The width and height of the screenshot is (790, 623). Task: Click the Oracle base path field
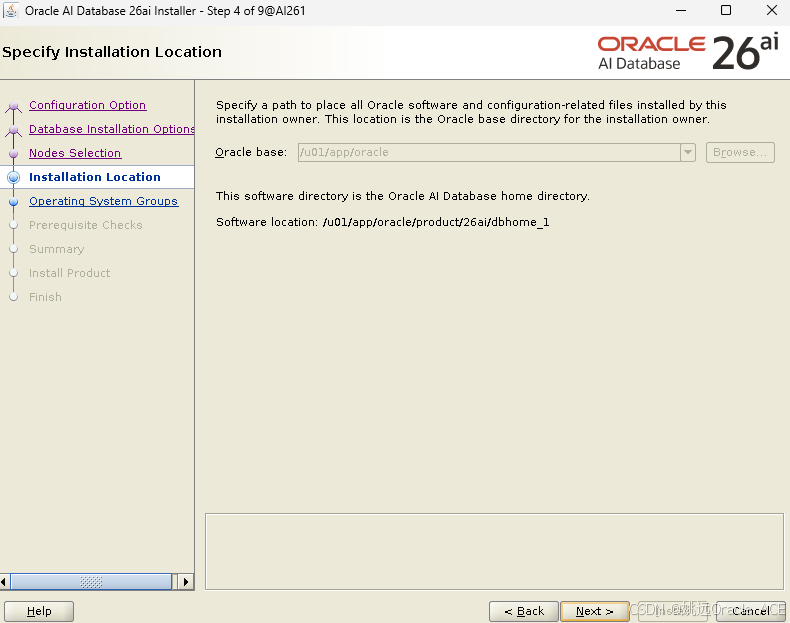coord(489,152)
